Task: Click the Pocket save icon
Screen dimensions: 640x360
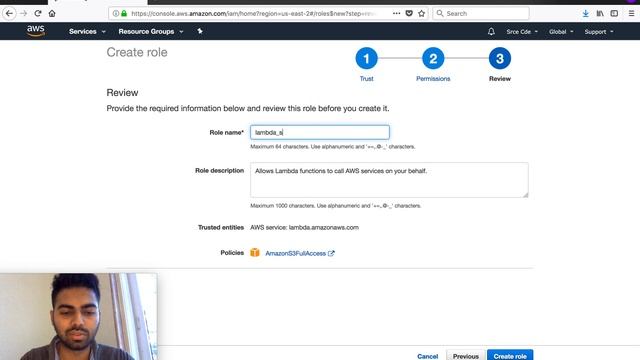Action: (409, 13)
